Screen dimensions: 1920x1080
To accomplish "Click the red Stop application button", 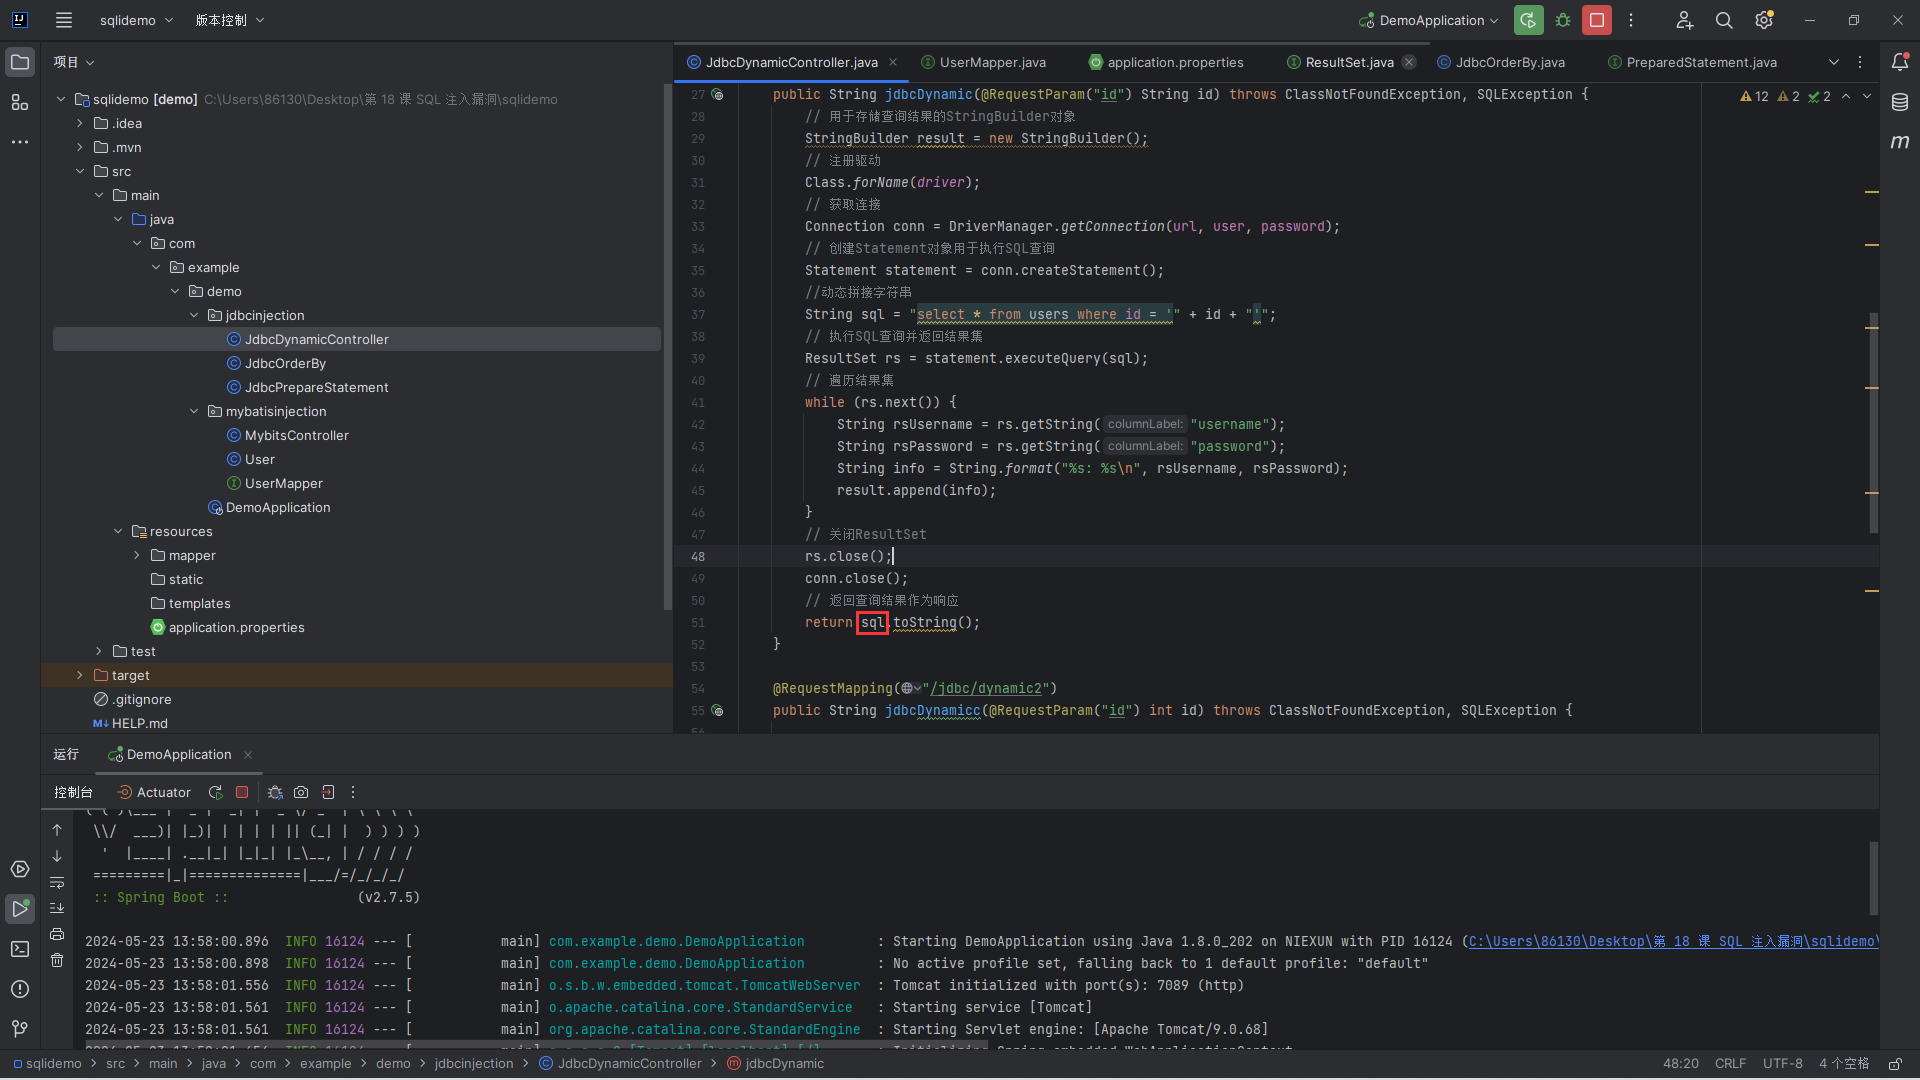I will pos(1597,20).
